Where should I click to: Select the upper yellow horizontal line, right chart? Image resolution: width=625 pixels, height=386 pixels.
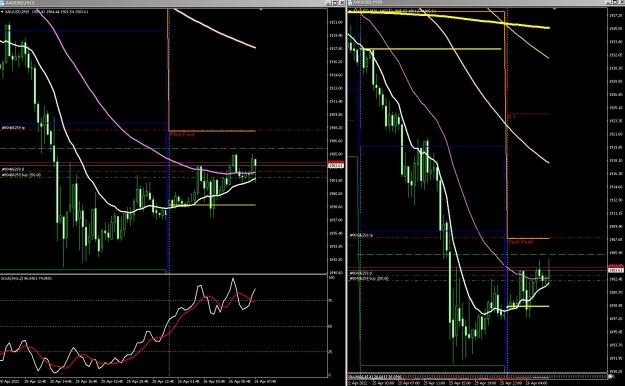pos(432,49)
